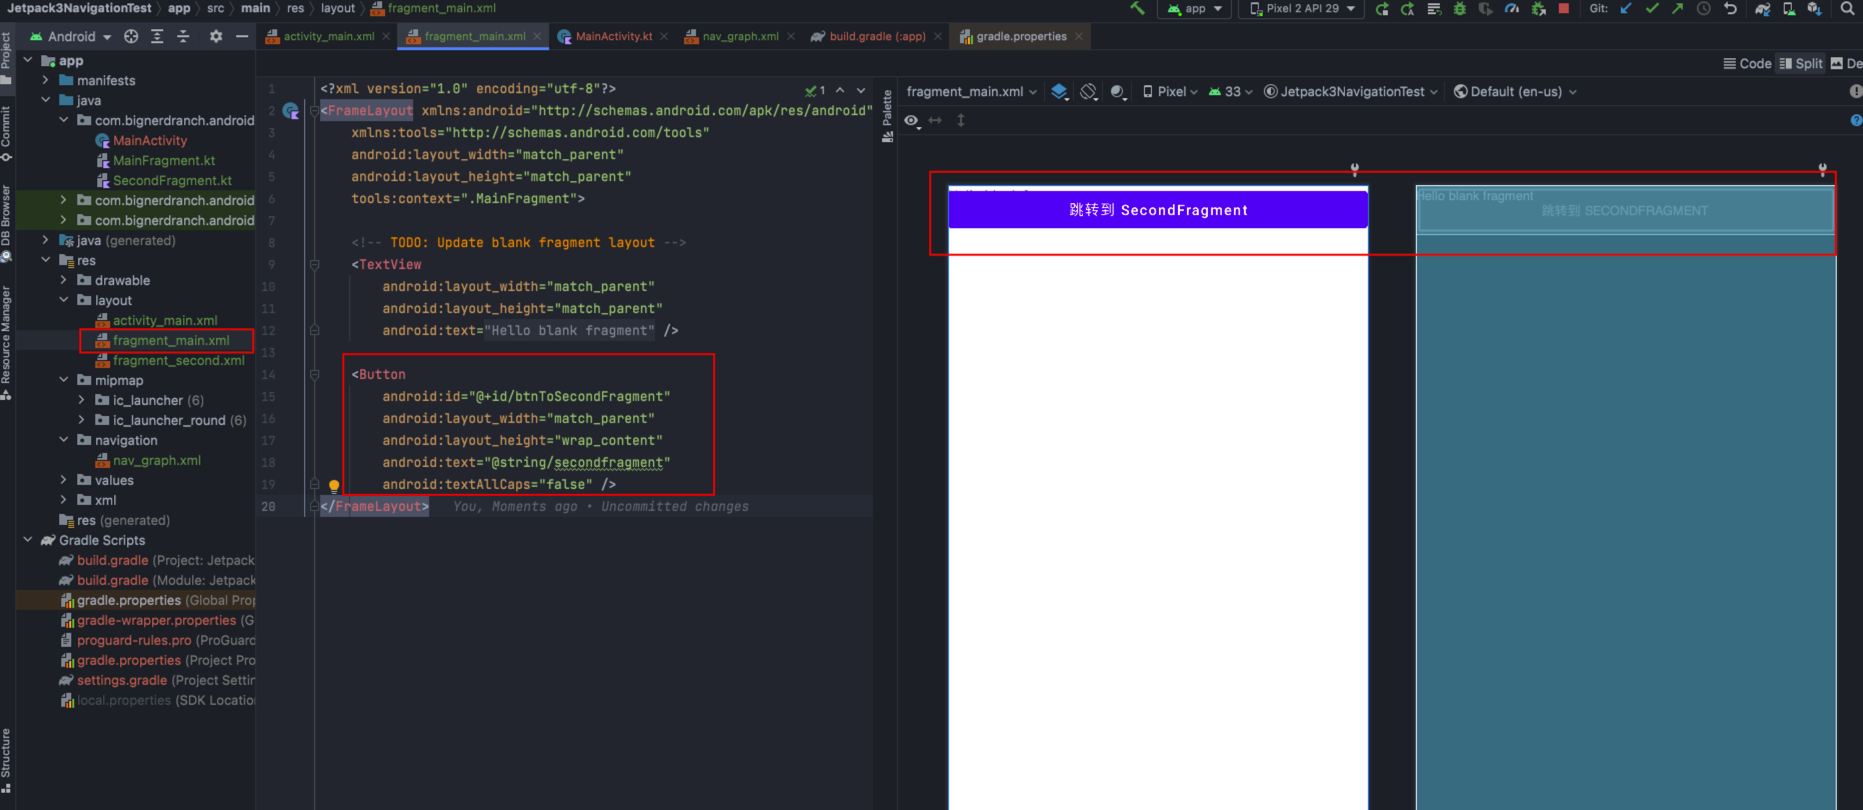Open MainFragment.kt in project tree
This screenshot has width=1863, height=810.
(x=163, y=160)
